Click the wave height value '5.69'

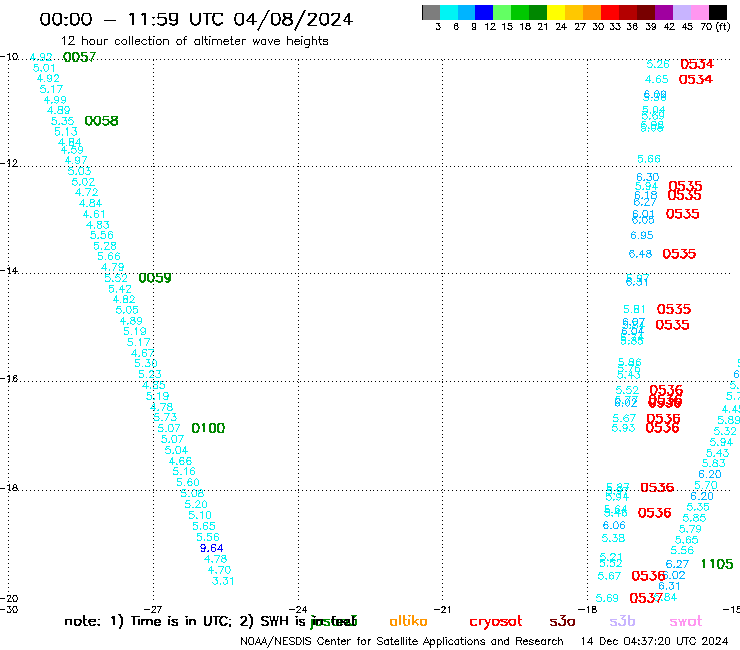pos(607,598)
